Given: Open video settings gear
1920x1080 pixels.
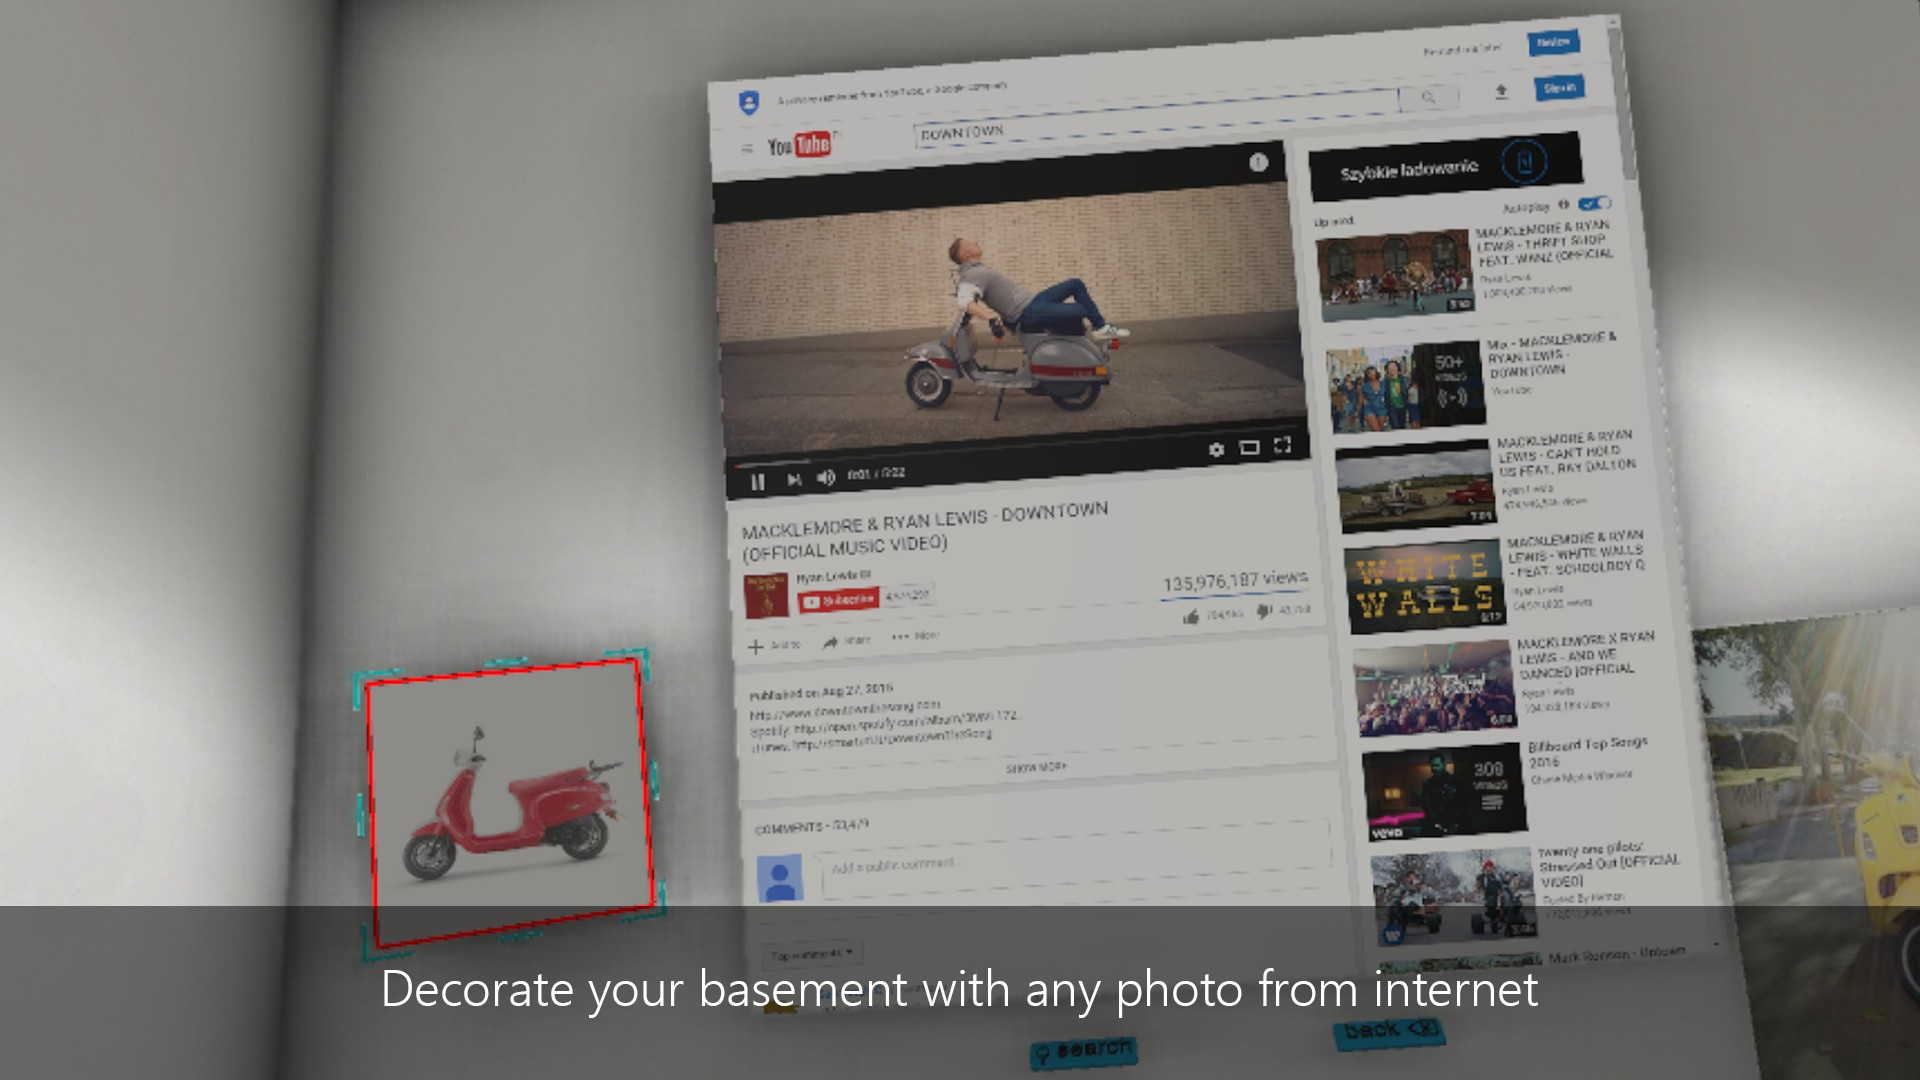Looking at the screenshot, I should pos(1216,450).
